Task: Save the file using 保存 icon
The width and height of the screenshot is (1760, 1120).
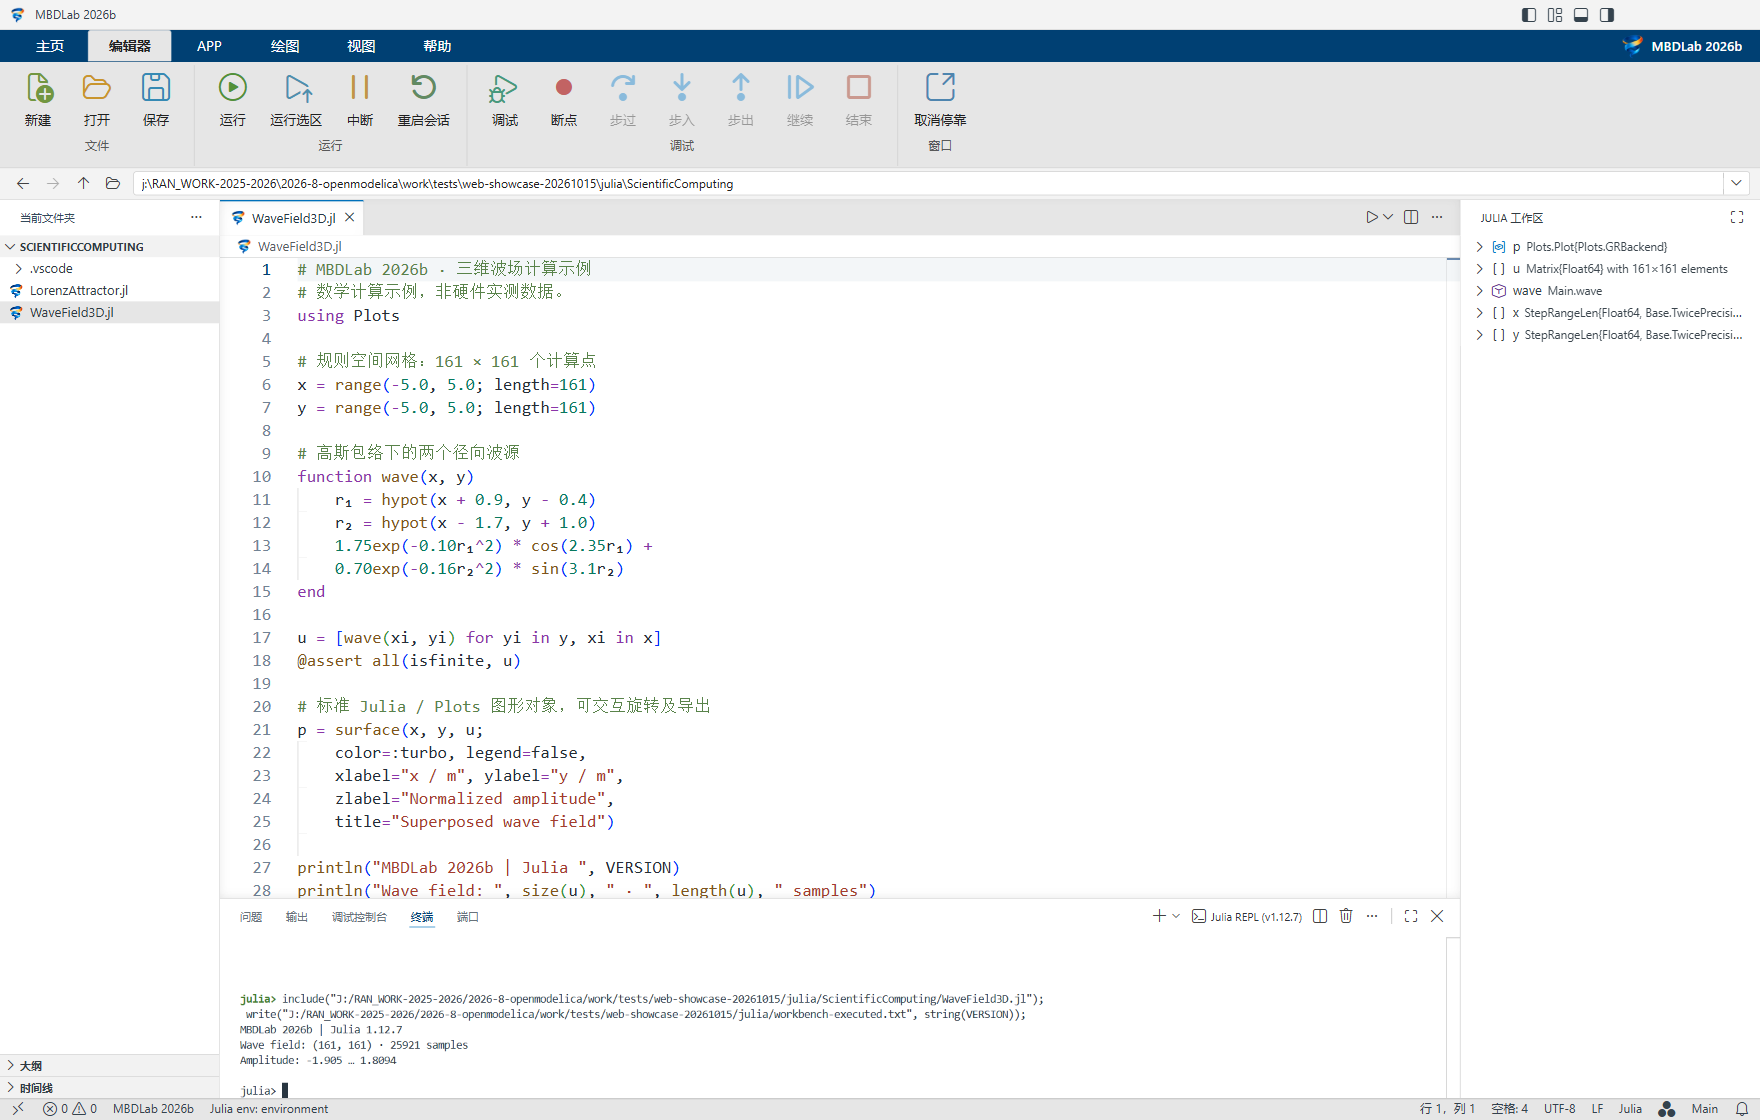Action: point(156,88)
